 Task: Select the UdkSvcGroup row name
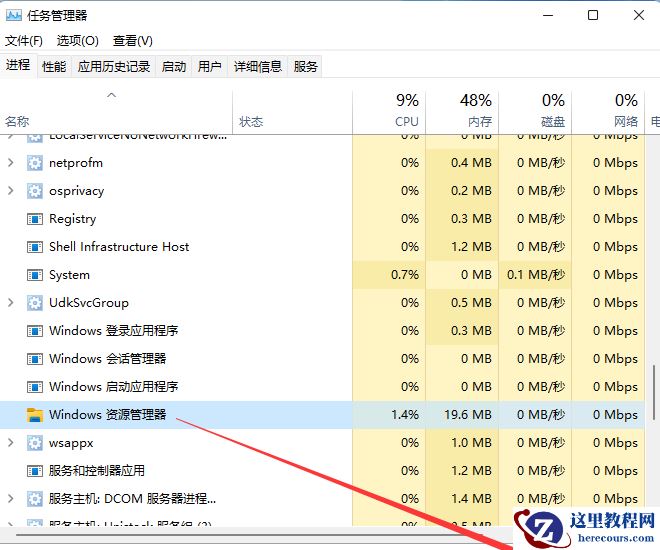point(89,303)
